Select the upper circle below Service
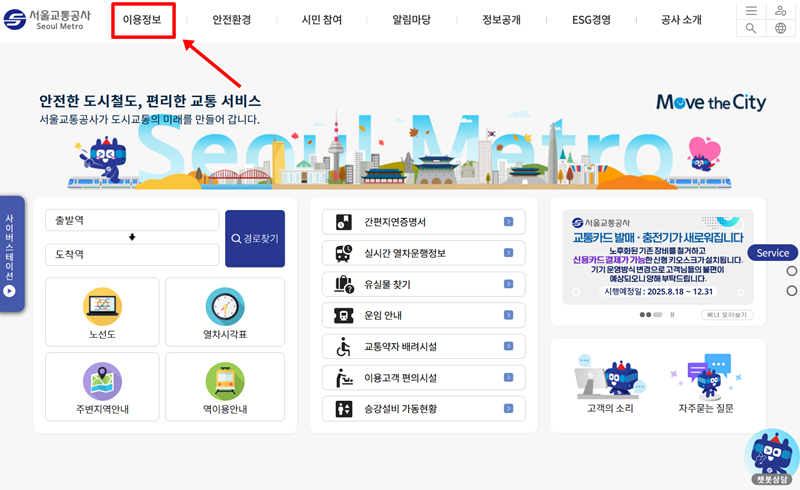The height and width of the screenshot is (490, 800). pos(791,271)
